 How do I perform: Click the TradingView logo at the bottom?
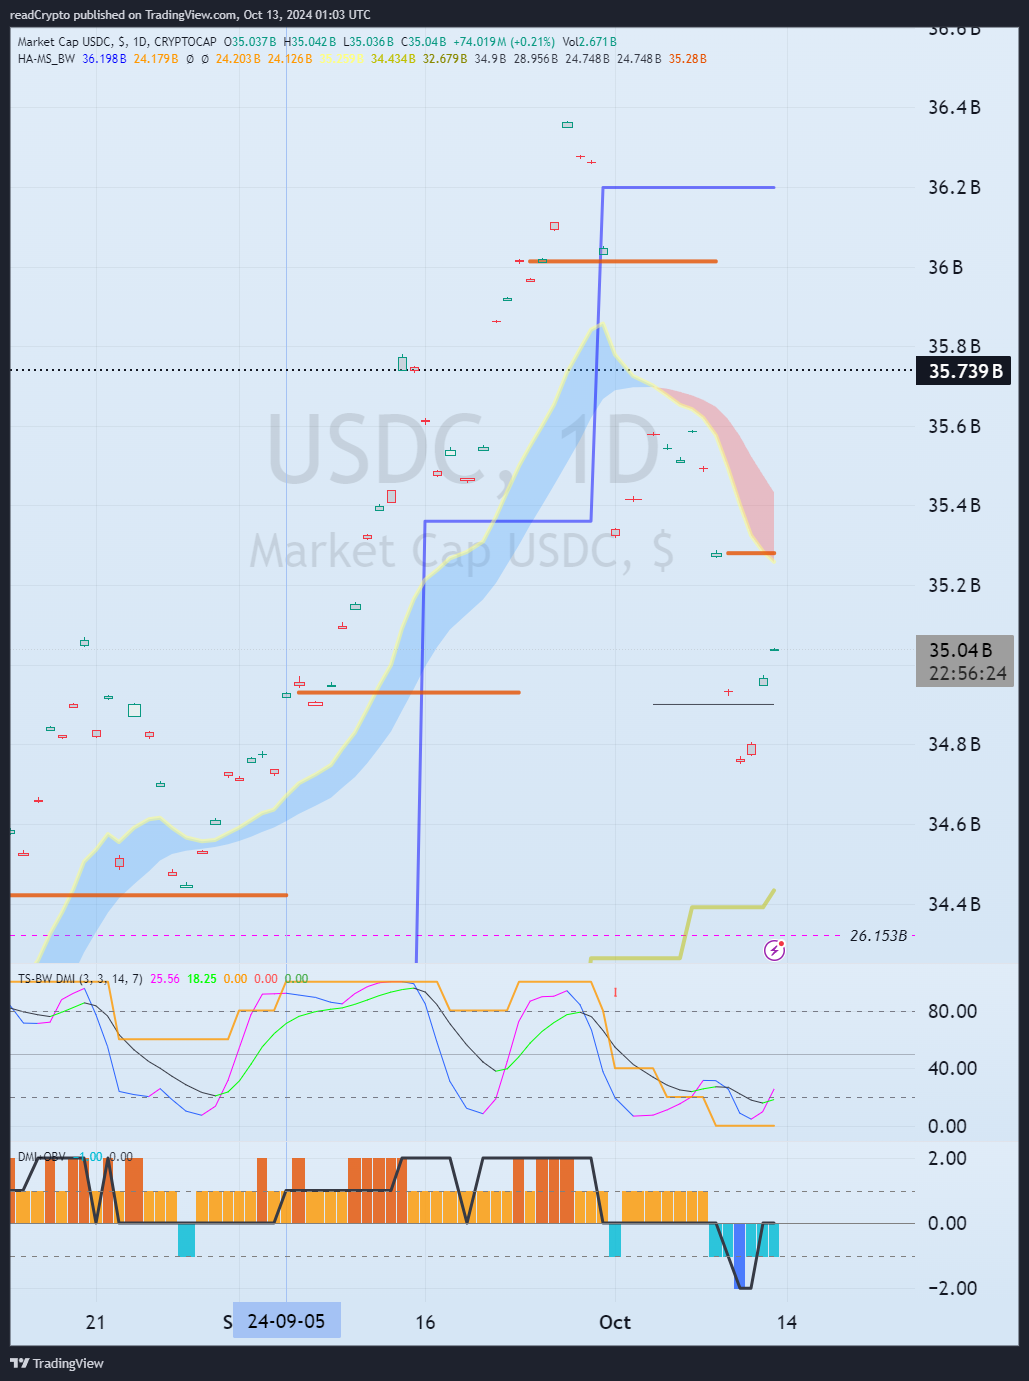[x=57, y=1363]
